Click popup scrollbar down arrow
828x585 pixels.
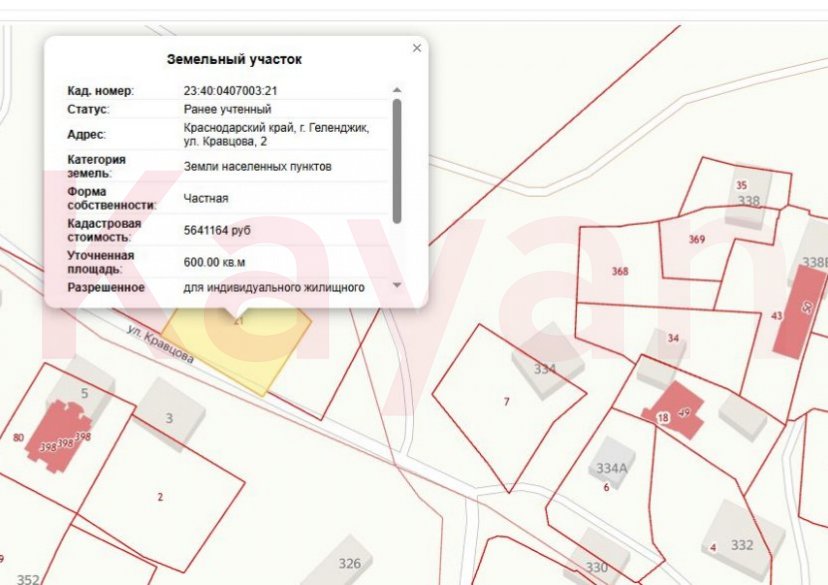point(397,285)
